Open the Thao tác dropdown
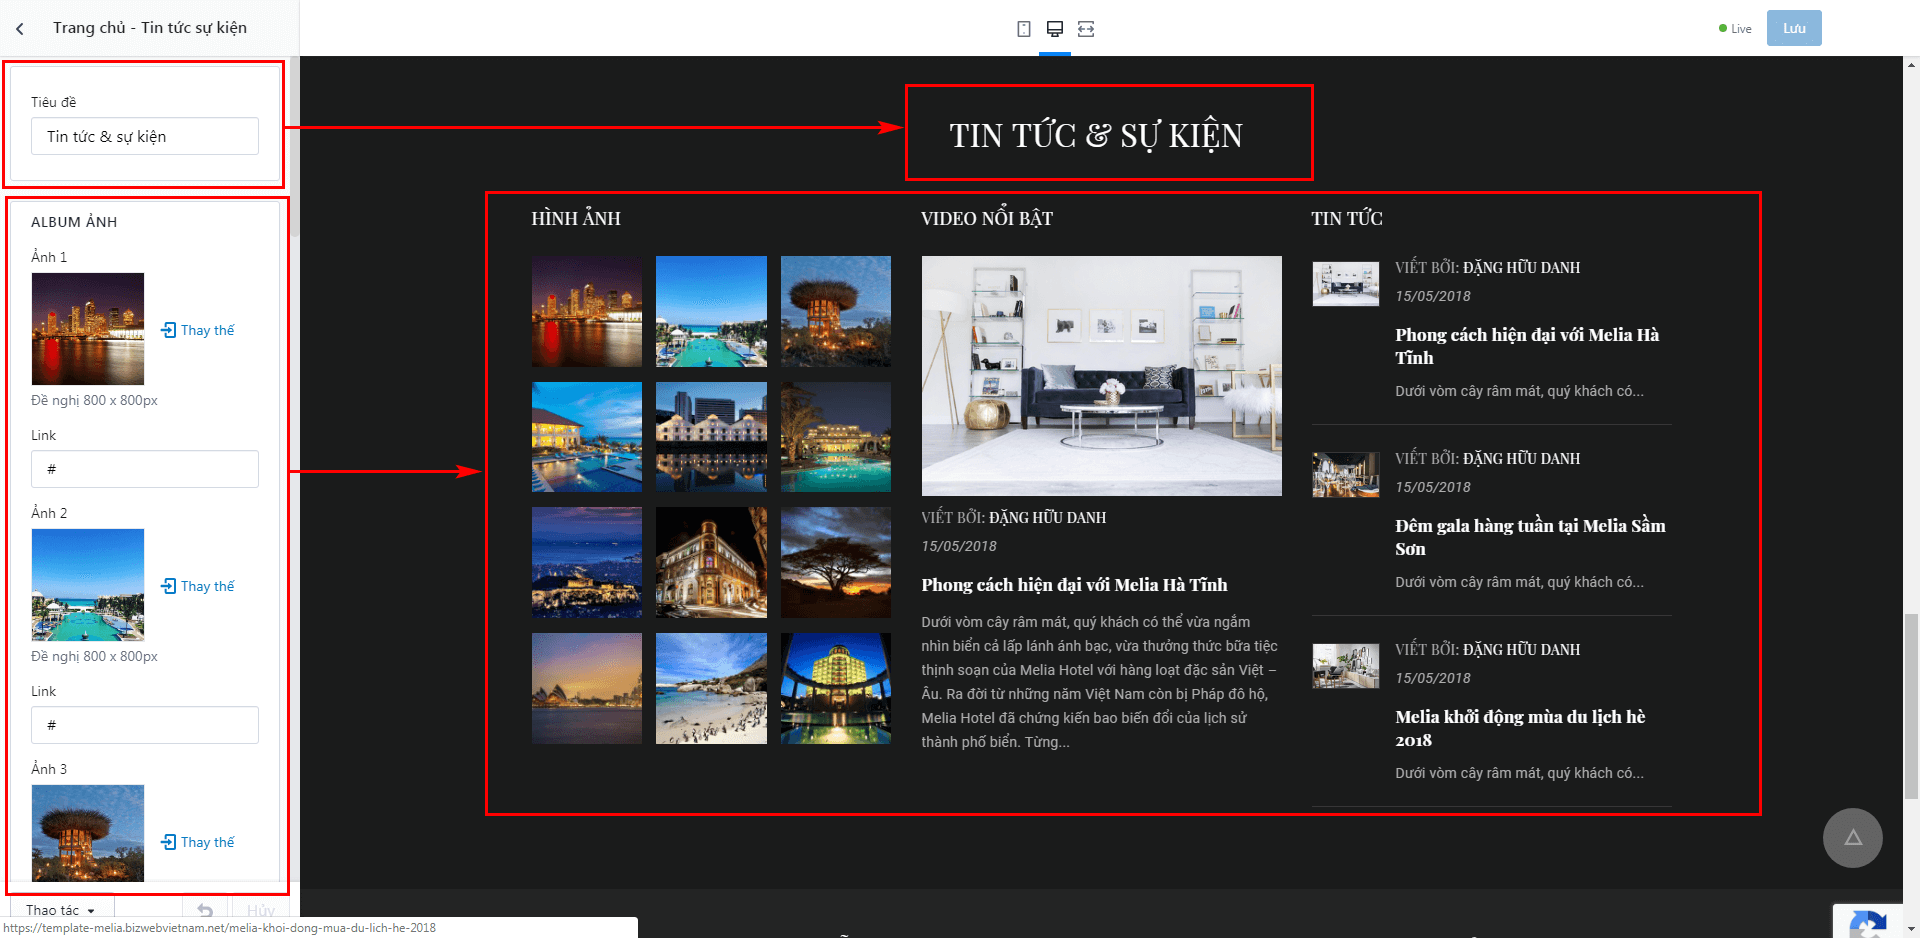 click(62, 910)
